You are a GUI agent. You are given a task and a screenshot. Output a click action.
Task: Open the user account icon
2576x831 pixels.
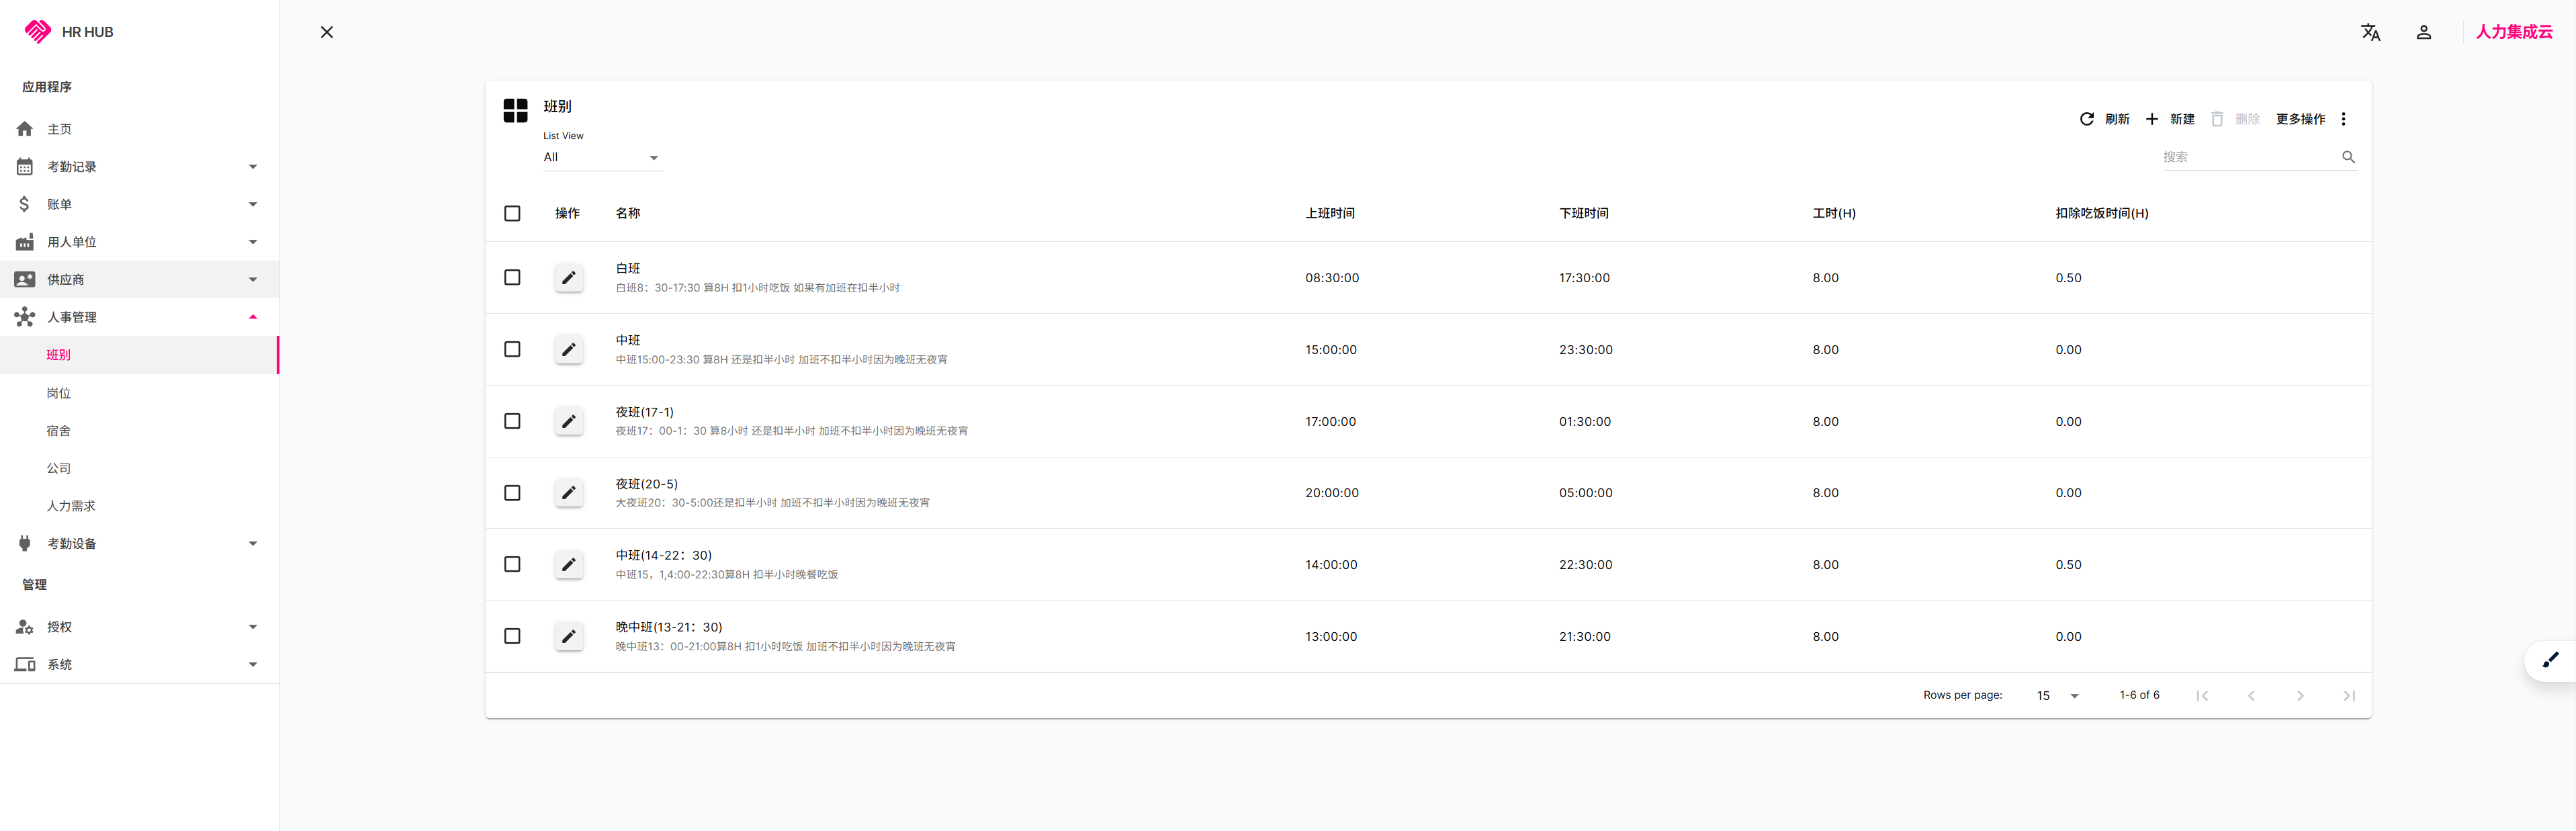pyautogui.click(x=2423, y=32)
